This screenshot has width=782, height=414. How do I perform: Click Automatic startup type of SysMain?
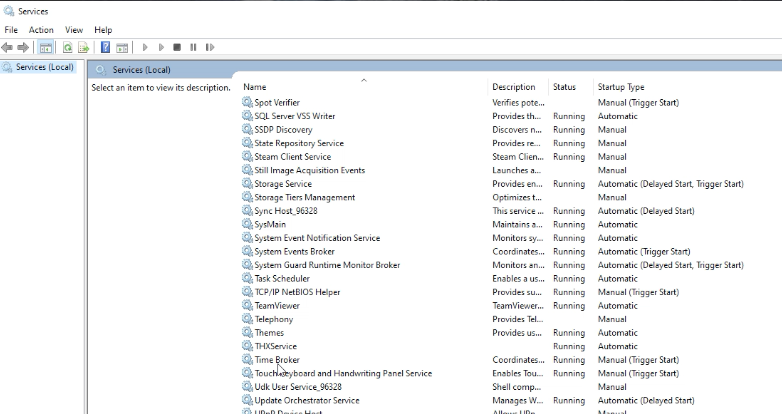617,224
